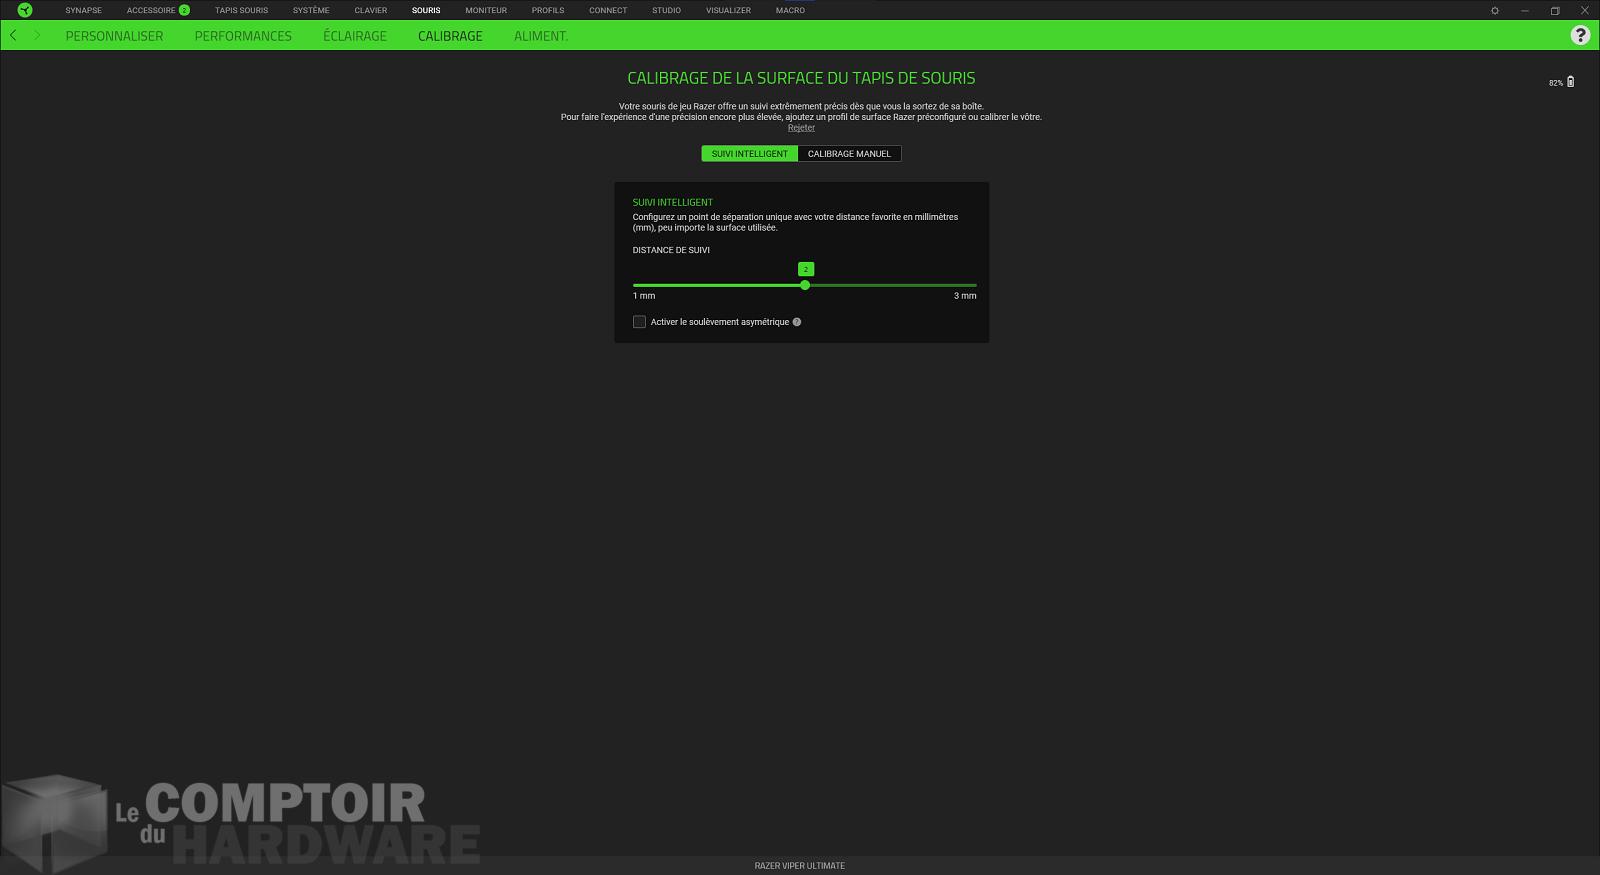Switch to Calibrage Manuel mode

[849, 154]
